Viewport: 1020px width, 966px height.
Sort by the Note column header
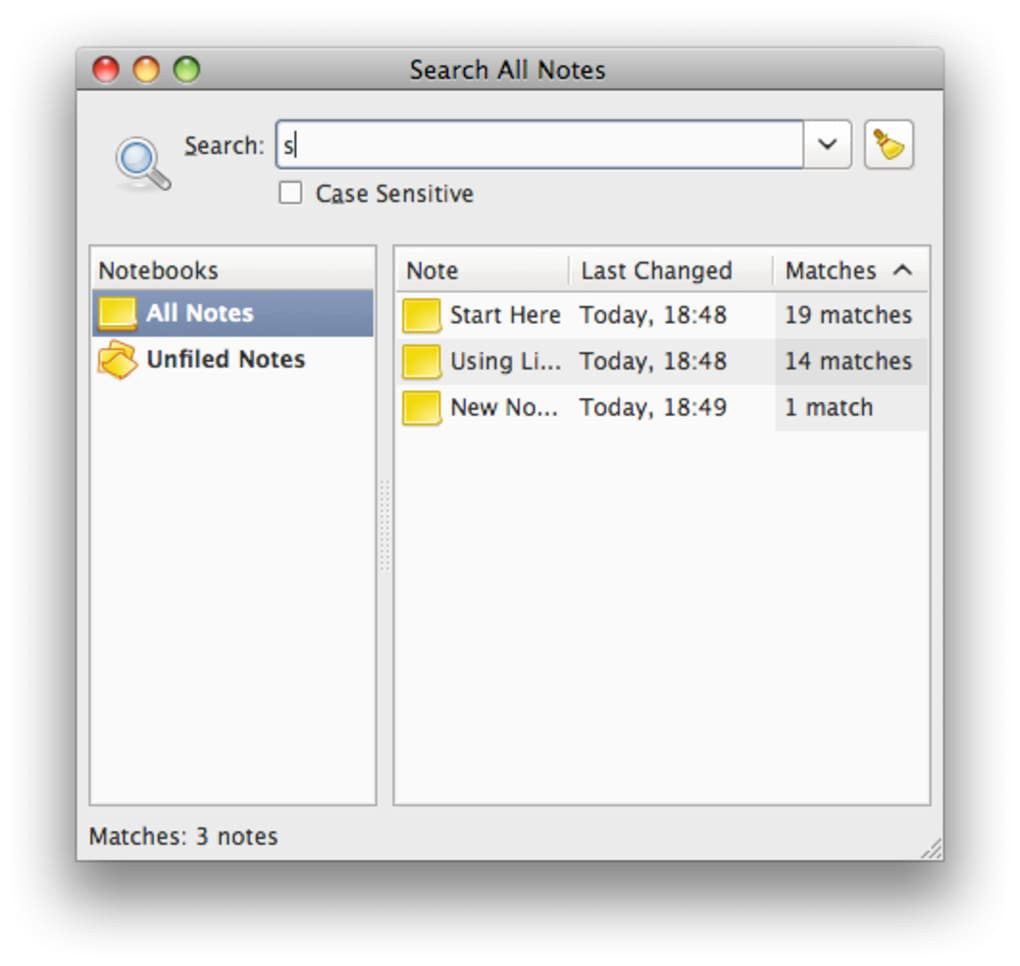click(x=483, y=271)
